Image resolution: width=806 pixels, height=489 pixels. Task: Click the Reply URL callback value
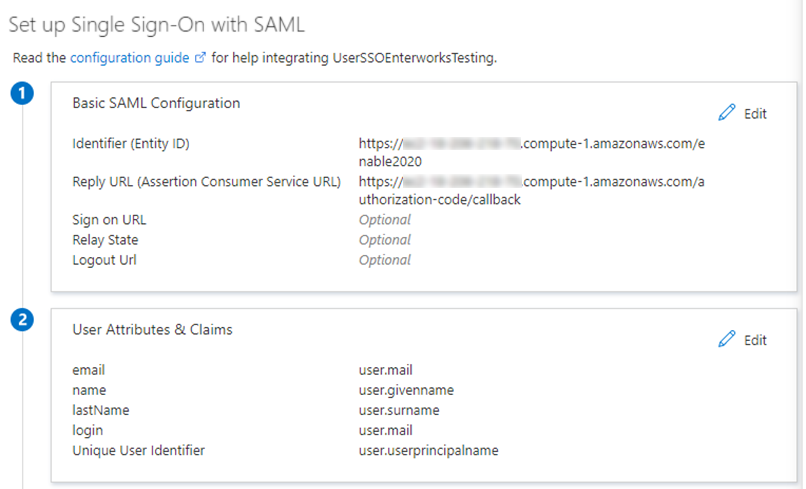click(x=531, y=190)
